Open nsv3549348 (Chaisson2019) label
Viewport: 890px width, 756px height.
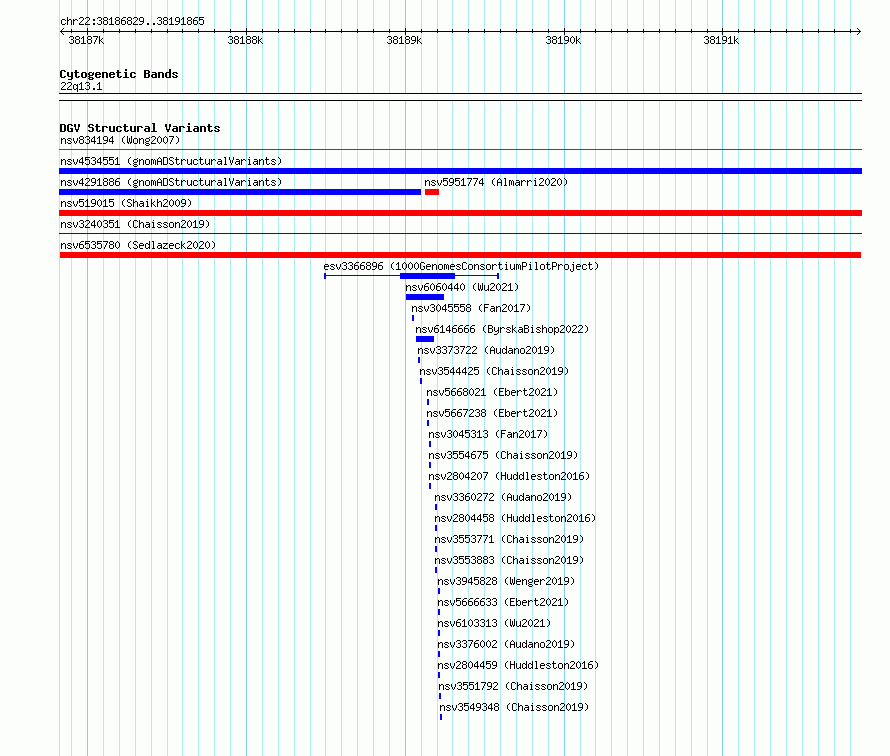pos(514,707)
